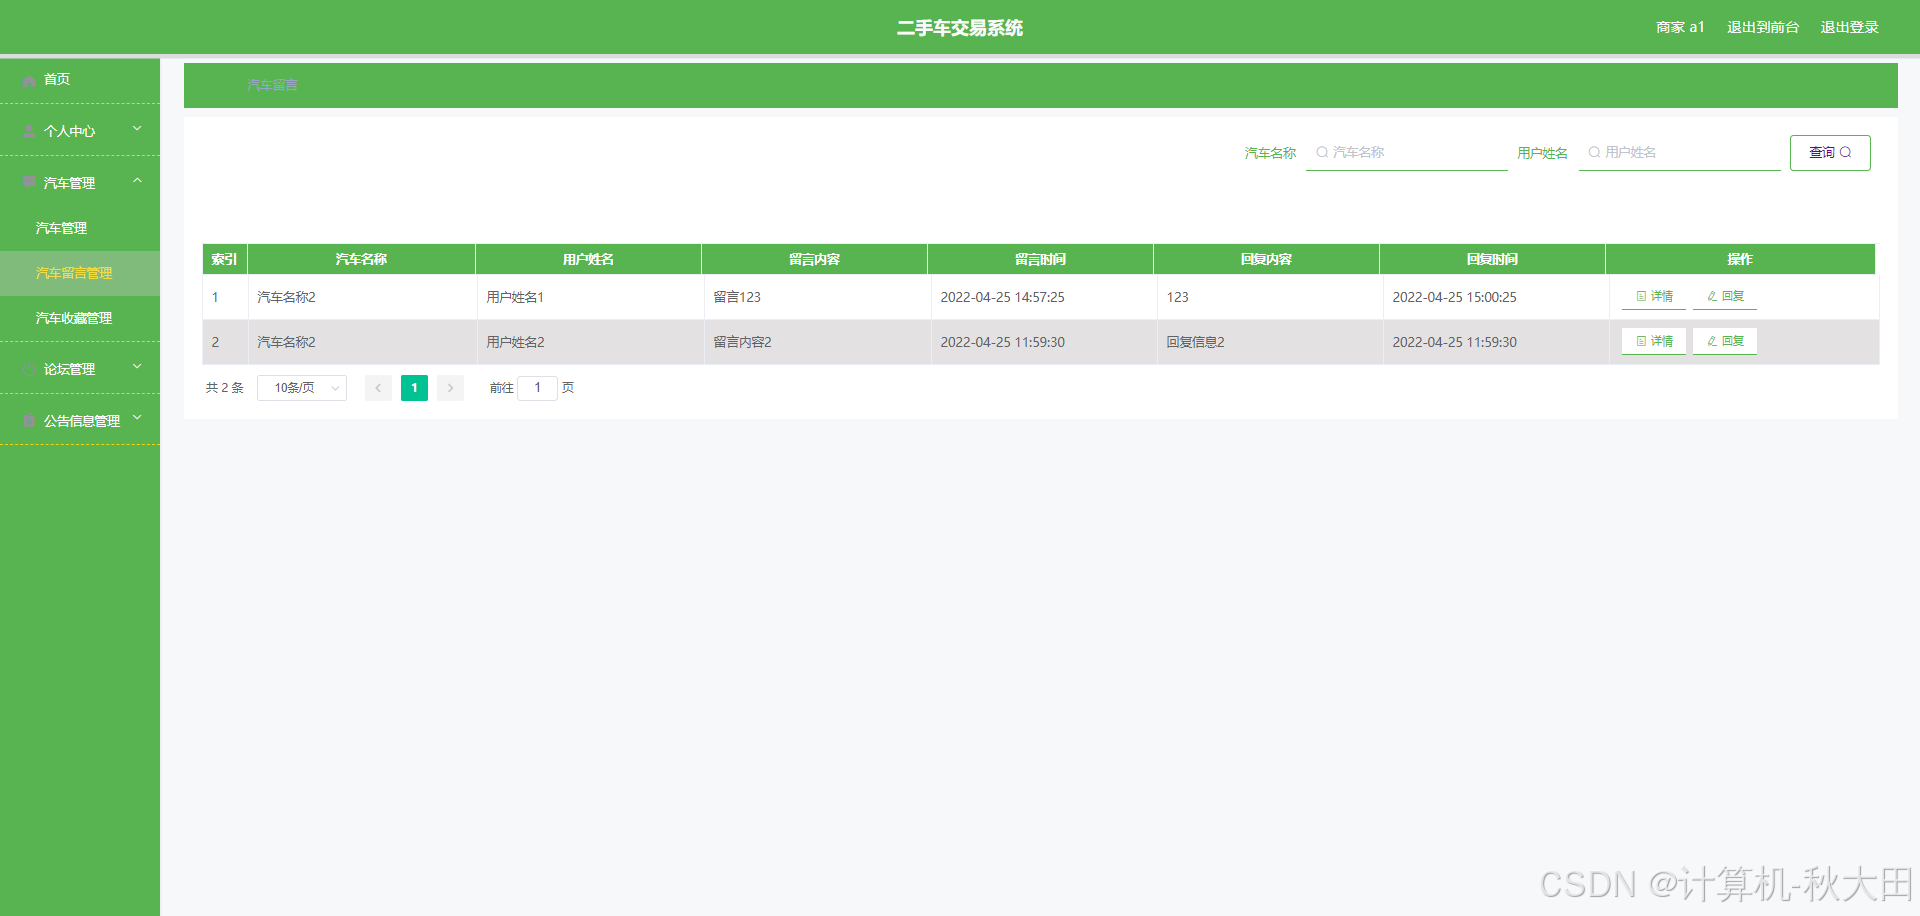The image size is (1920, 916).
Task: Click the 留言内容 column header
Action: coord(814,259)
